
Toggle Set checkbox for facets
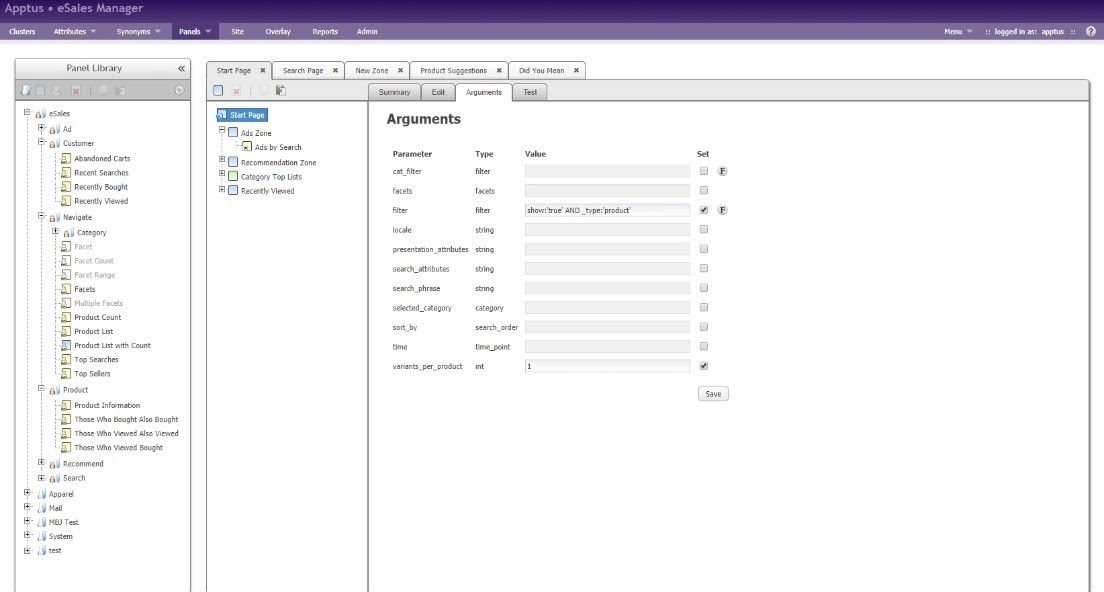pyautogui.click(x=703, y=190)
